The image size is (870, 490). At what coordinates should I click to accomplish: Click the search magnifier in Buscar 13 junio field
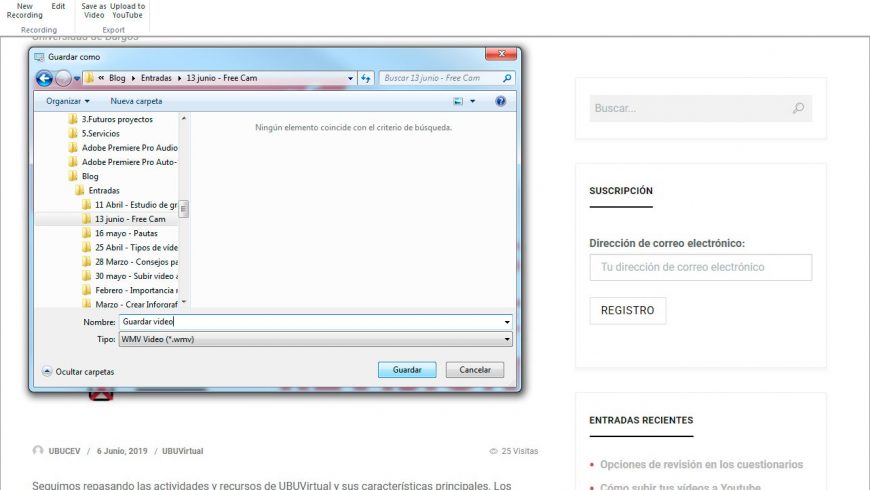coord(507,78)
